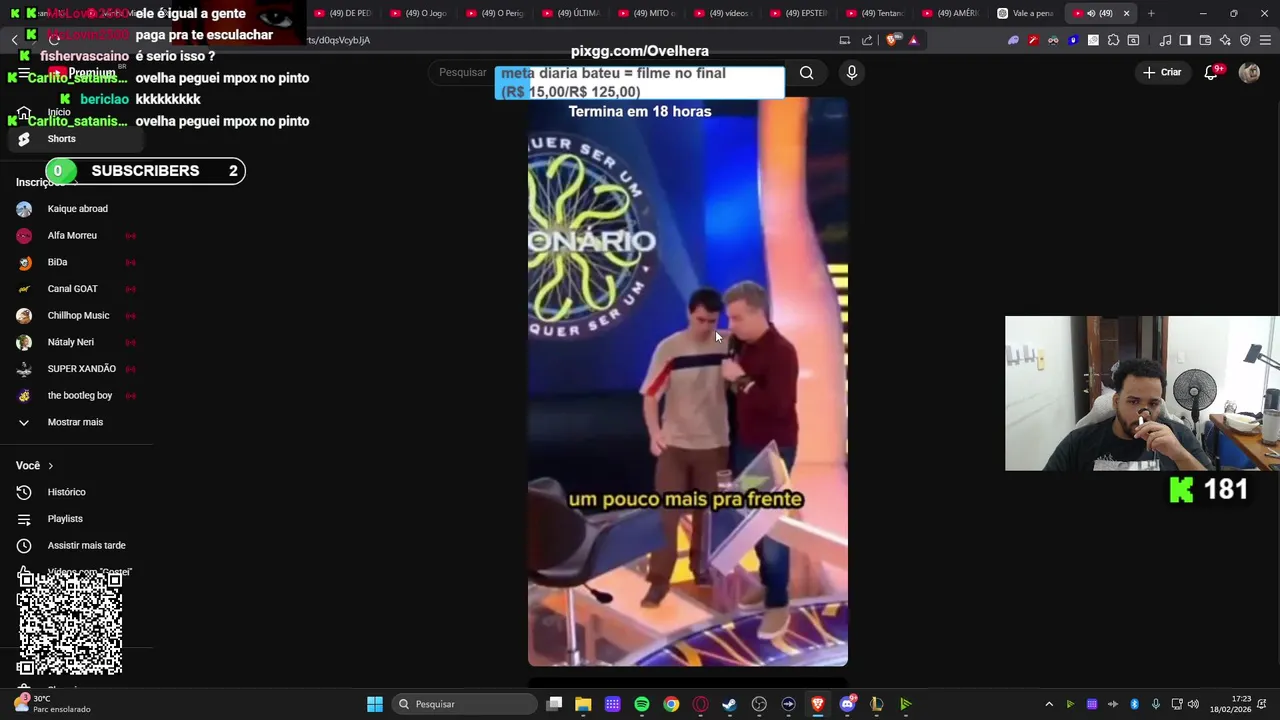Open the Shorts section in sidebar

(x=75, y=139)
